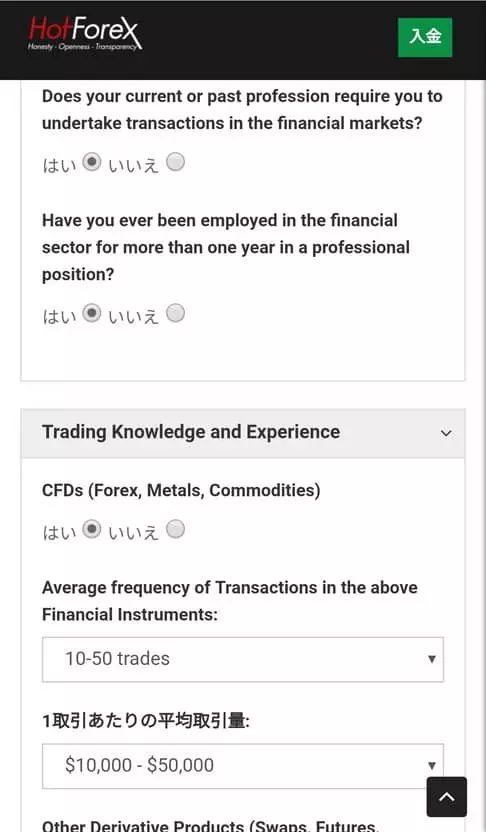Image resolution: width=486 pixels, height=832 pixels.
Task: Collapse Trading Knowledge and Experience chevron
Action: (446, 433)
